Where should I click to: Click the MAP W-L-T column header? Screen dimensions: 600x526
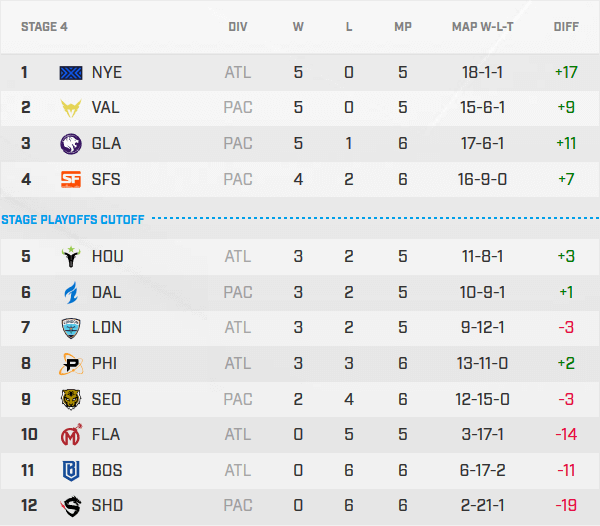483,27
